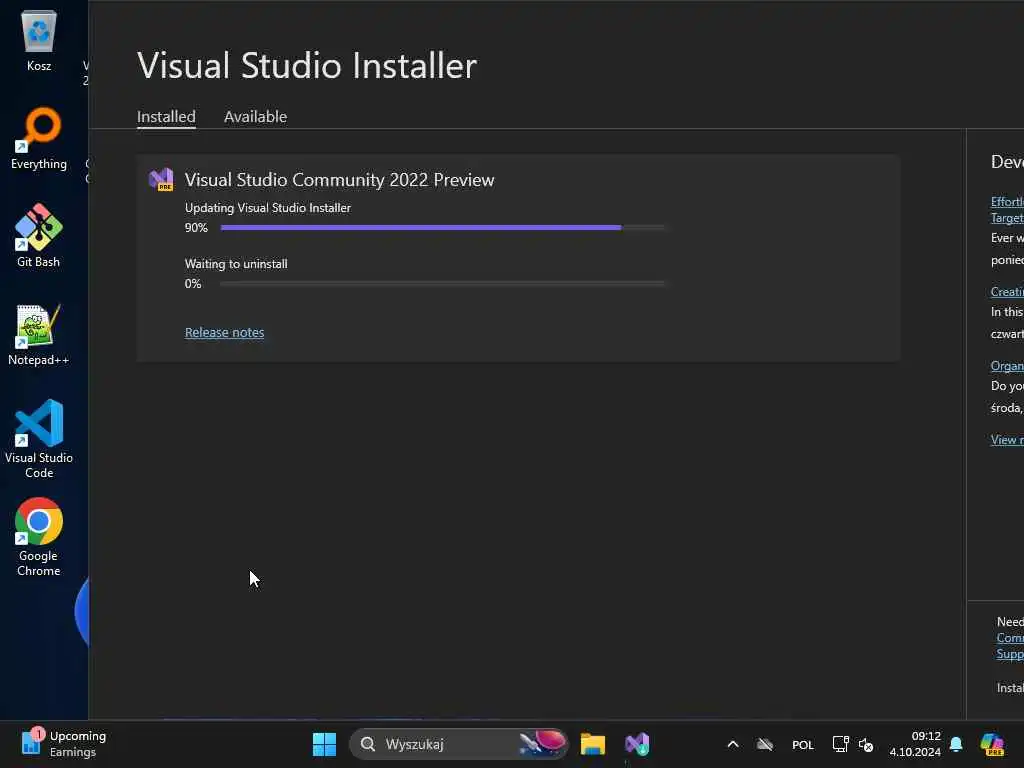Open the Notepad++ desktop shortcut
Image resolution: width=1024 pixels, height=768 pixels.
coord(39,334)
